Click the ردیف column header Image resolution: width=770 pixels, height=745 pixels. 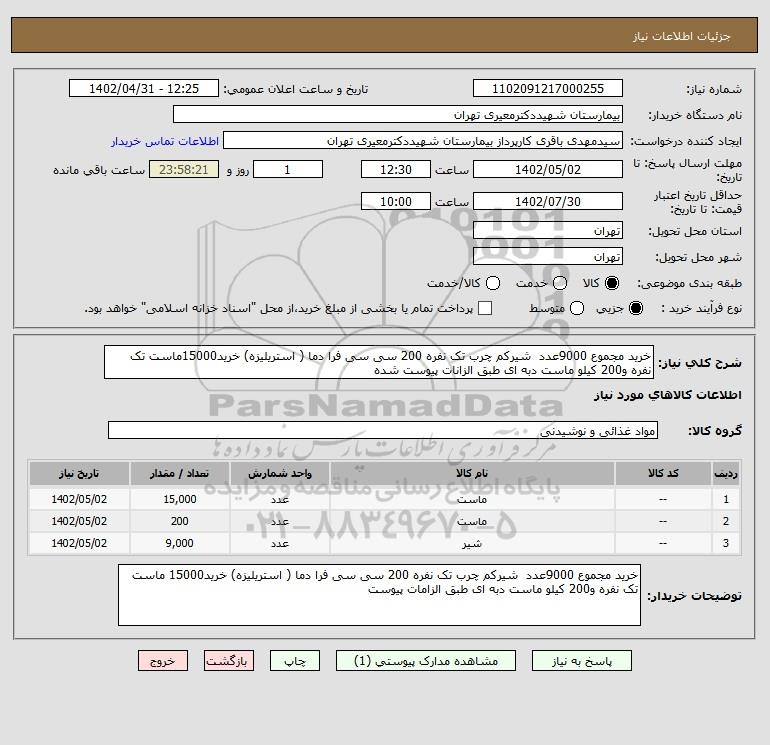726,473
